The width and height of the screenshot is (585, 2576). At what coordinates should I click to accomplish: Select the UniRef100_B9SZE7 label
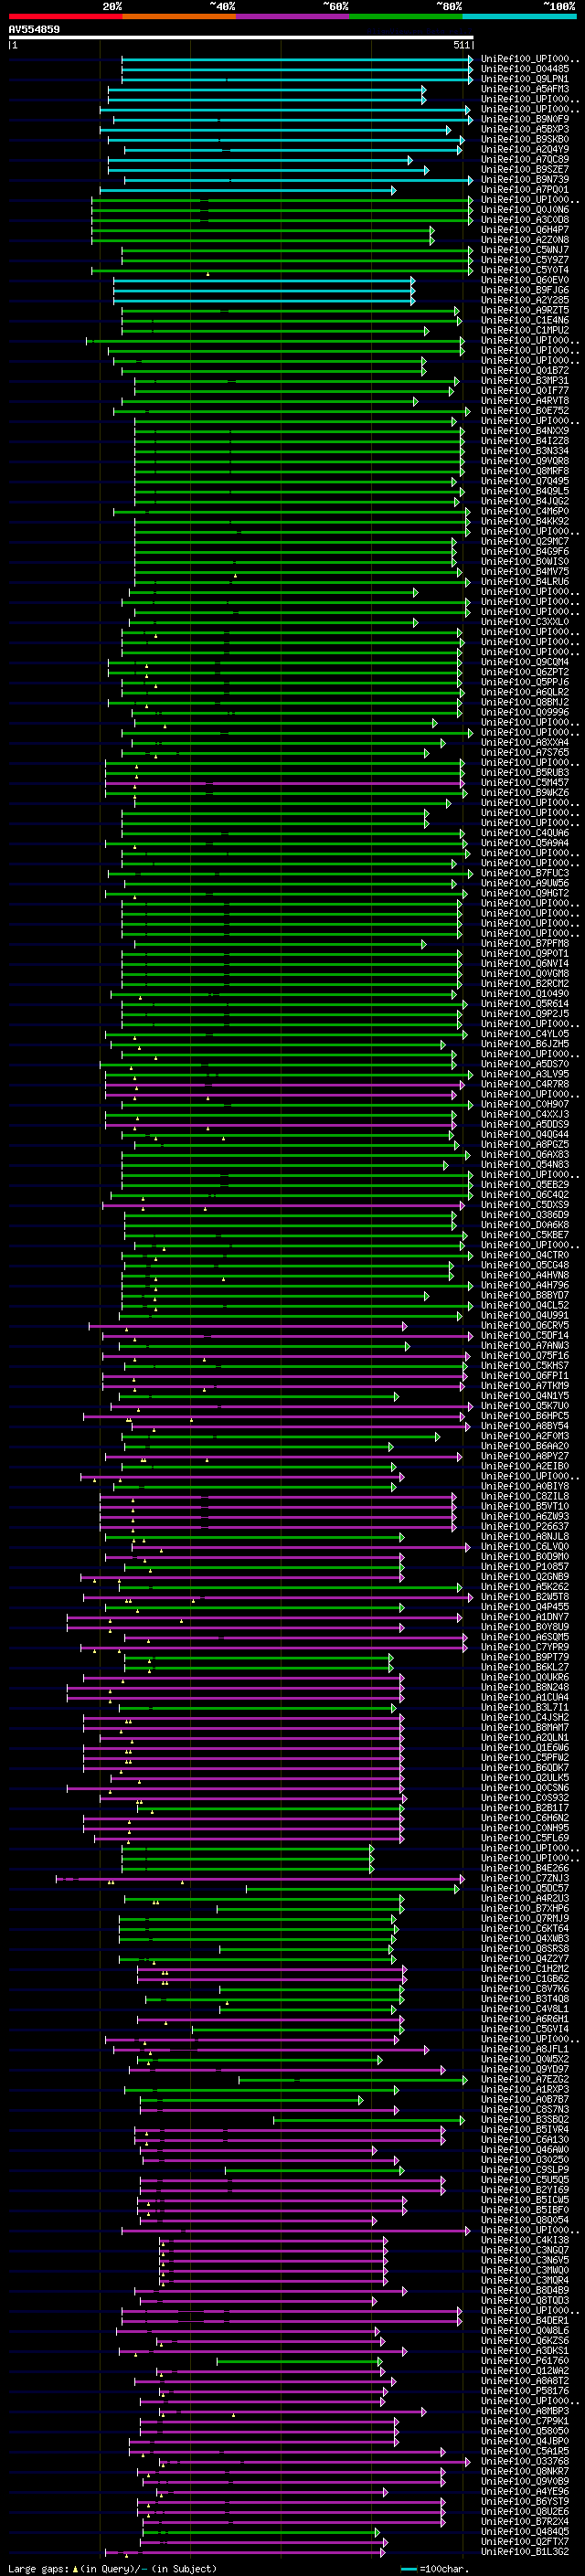tap(524, 169)
